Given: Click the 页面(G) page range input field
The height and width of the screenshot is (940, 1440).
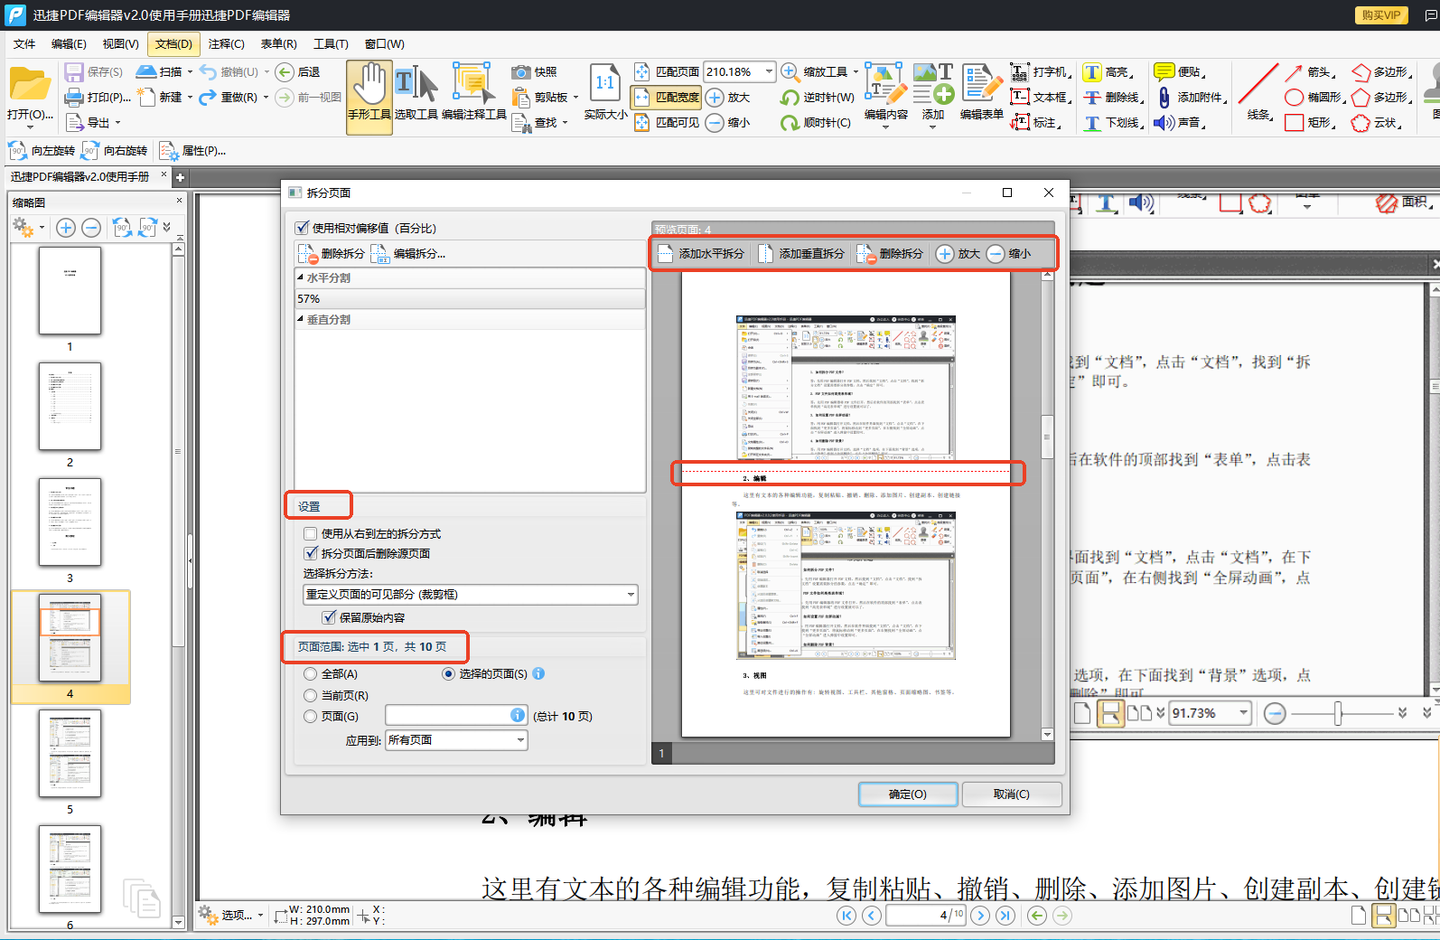Looking at the screenshot, I should [456, 715].
